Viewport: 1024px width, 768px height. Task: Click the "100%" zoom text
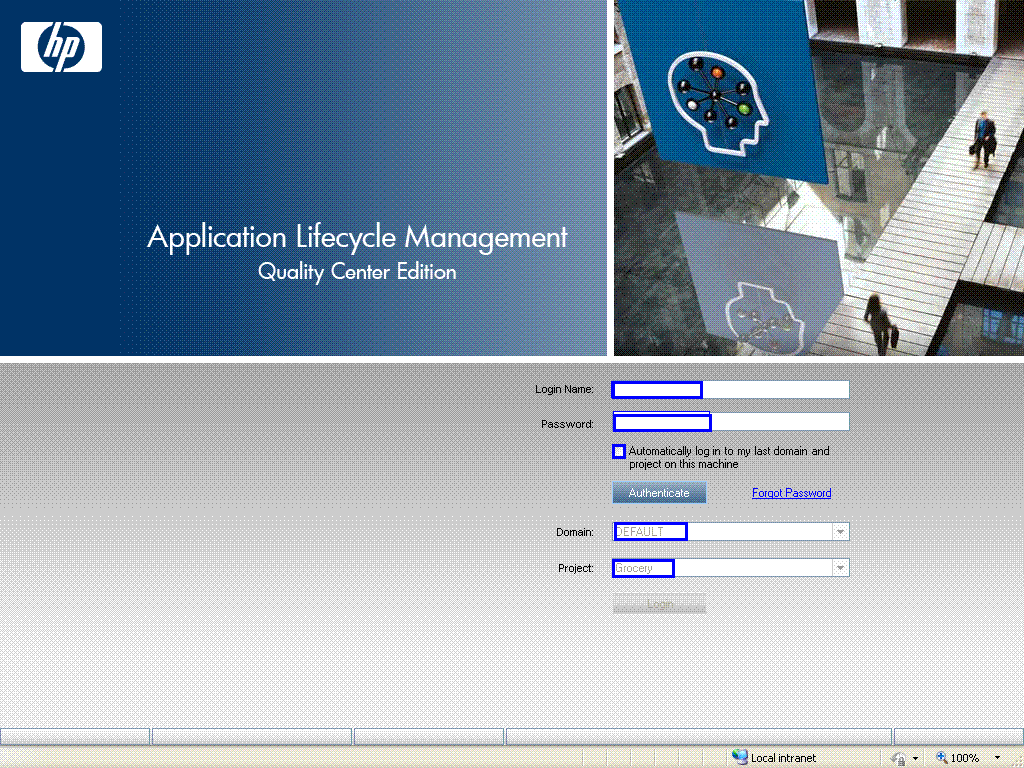click(965, 758)
